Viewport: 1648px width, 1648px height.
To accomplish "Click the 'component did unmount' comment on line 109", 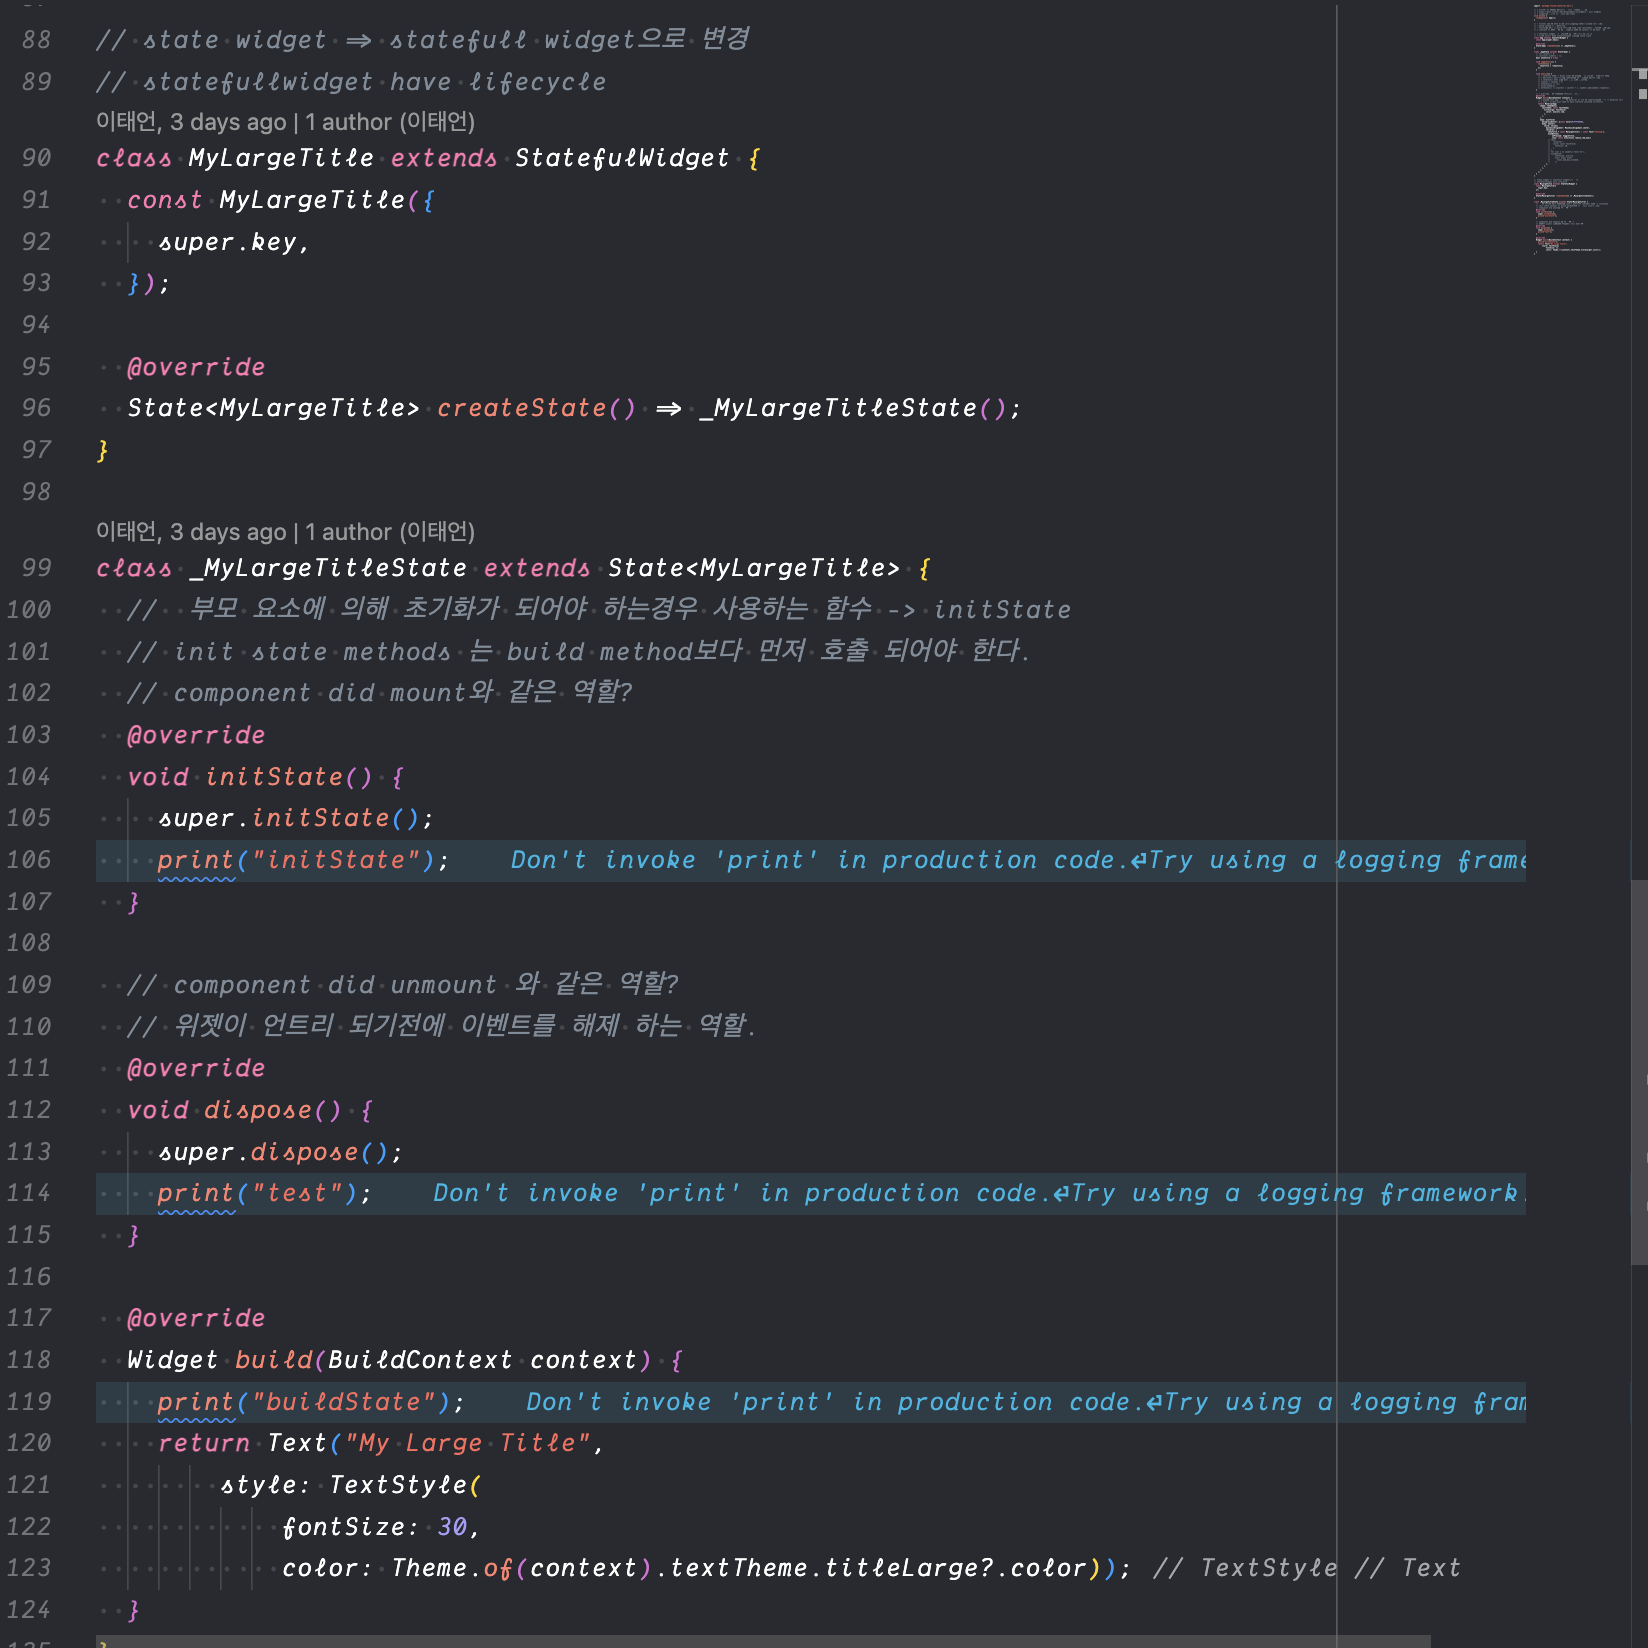I will [403, 985].
